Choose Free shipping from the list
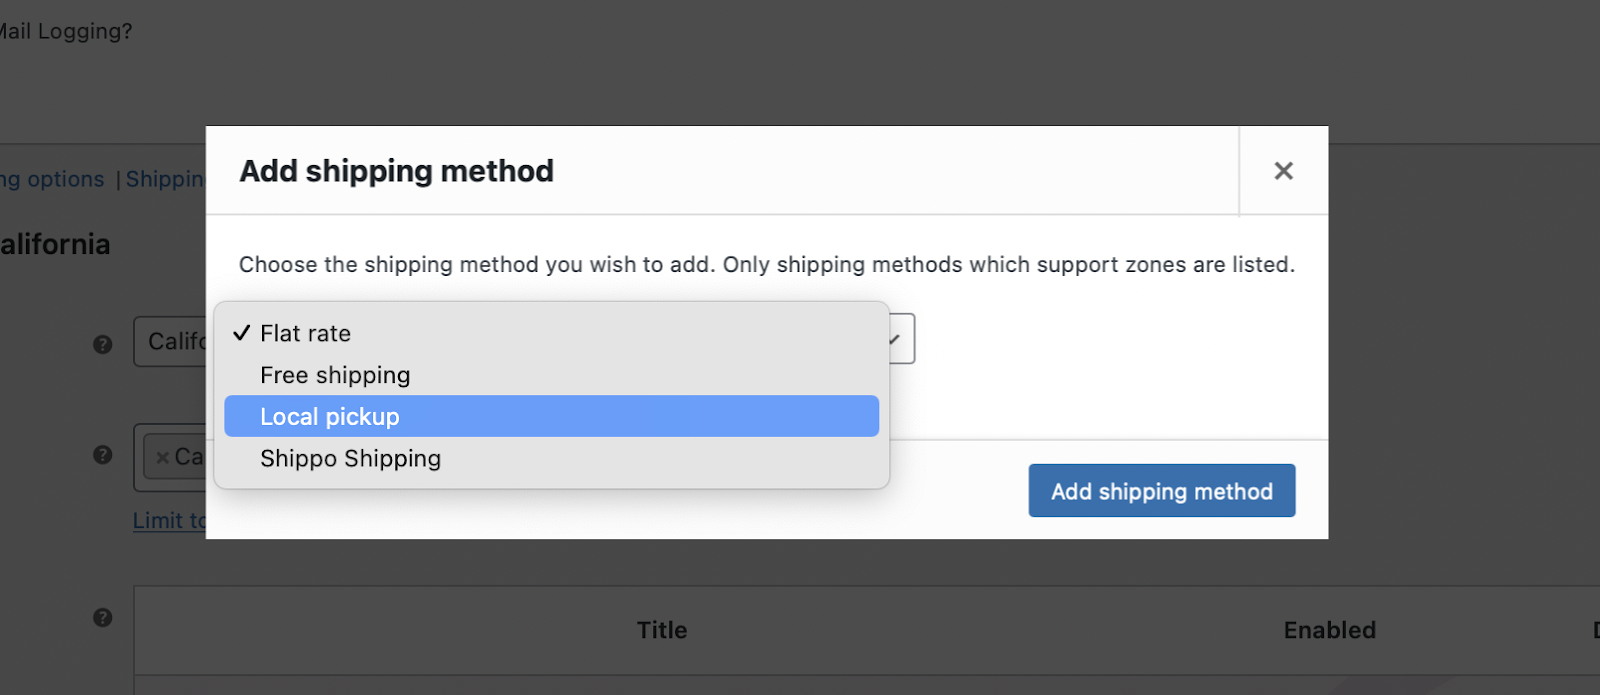Image resolution: width=1600 pixels, height=695 pixels. (335, 375)
